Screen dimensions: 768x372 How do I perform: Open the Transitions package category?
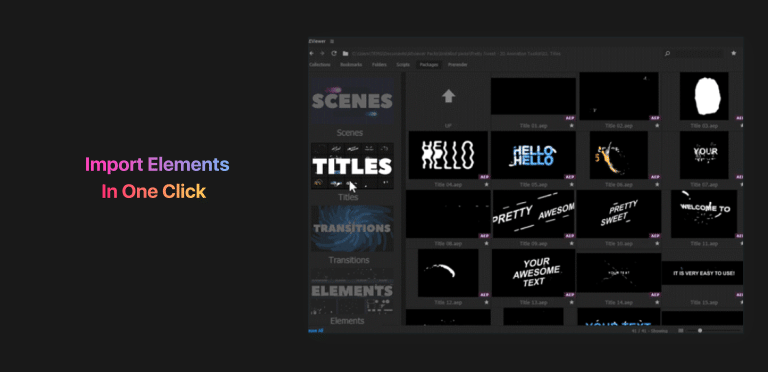(352, 228)
